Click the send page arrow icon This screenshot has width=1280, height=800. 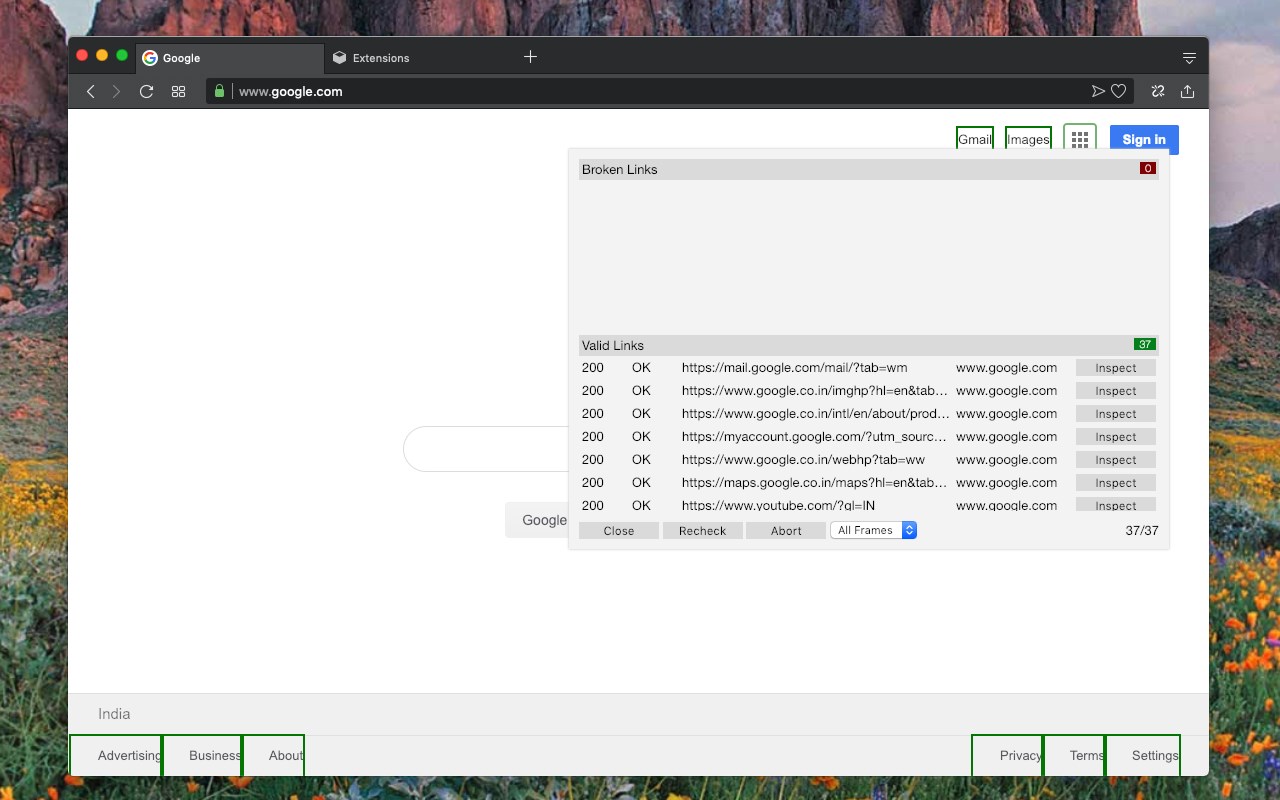click(x=1098, y=91)
